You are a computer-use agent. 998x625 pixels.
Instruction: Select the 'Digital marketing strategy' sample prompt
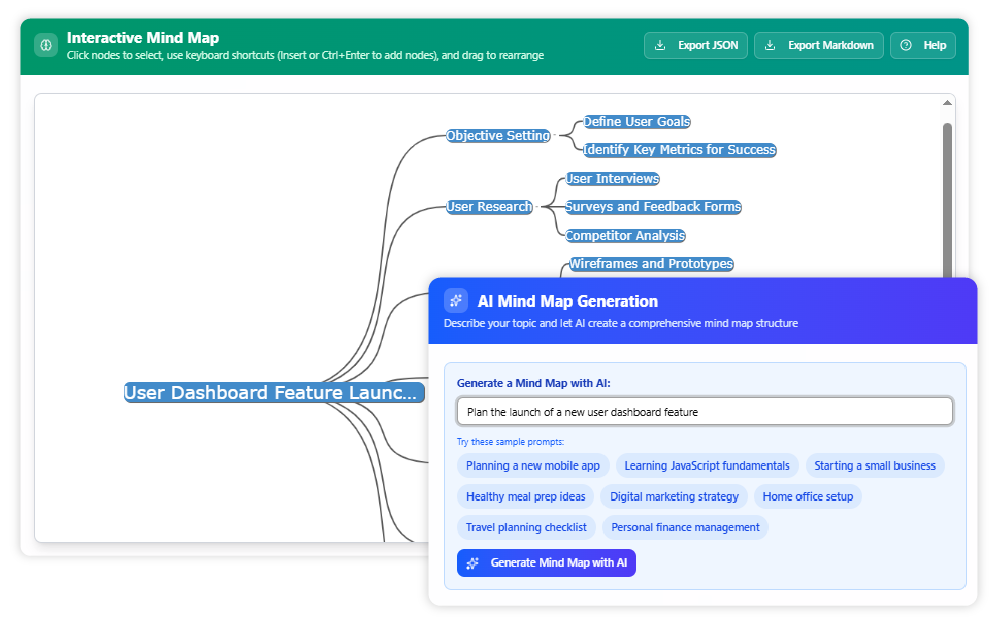[x=674, y=497]
